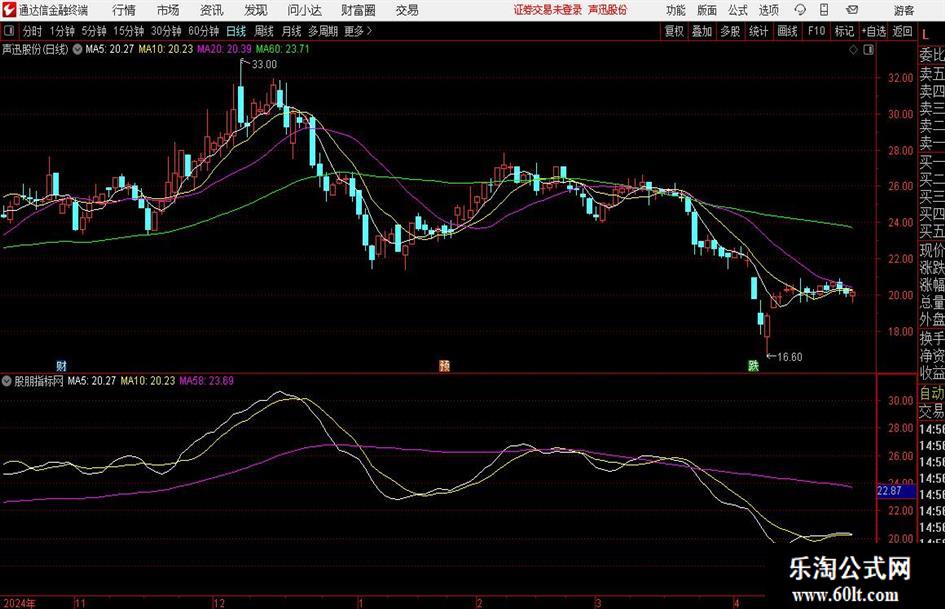
Task: Open the mobile phone icon
Action: 824,10
